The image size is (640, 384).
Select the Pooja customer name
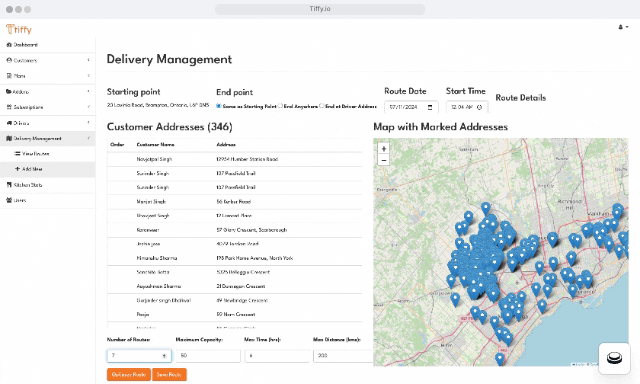pyautogui.click(x=143, y=314)
